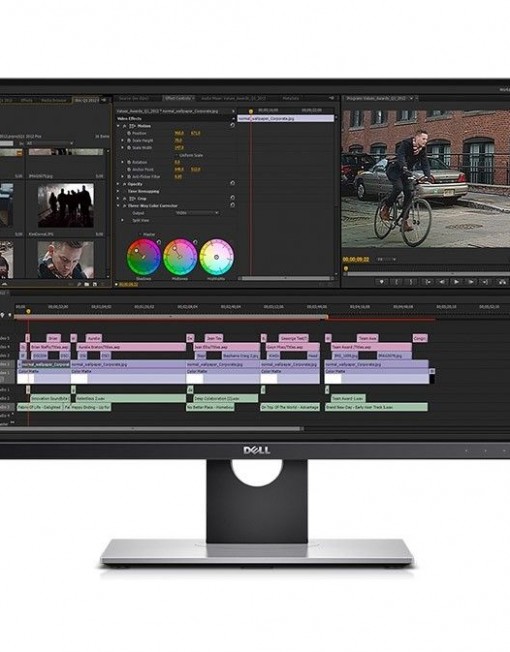Click the Highlights color wheel

(216, 256)
